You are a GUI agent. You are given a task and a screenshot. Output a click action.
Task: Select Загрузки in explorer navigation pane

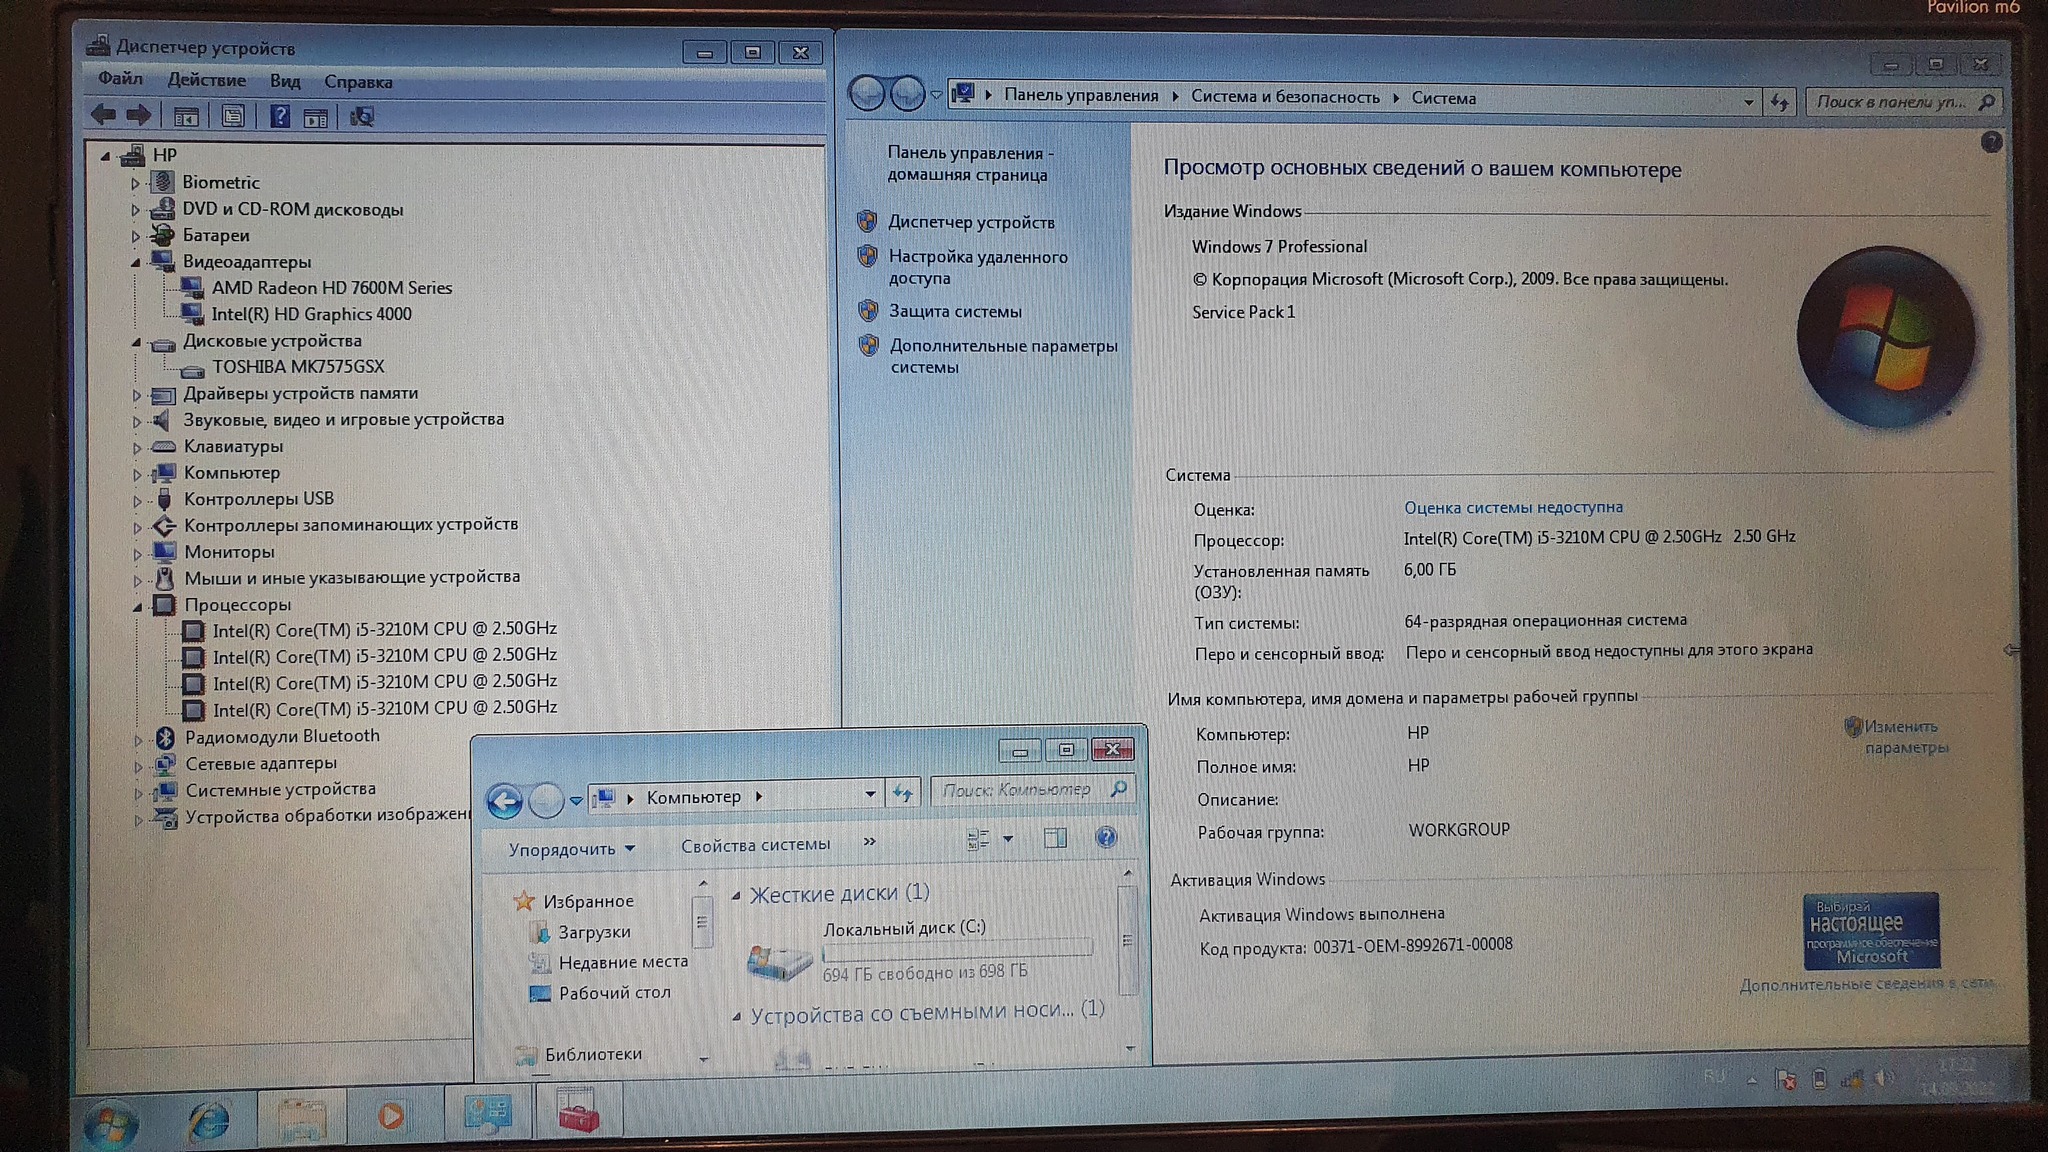click(x=594, y=932)
